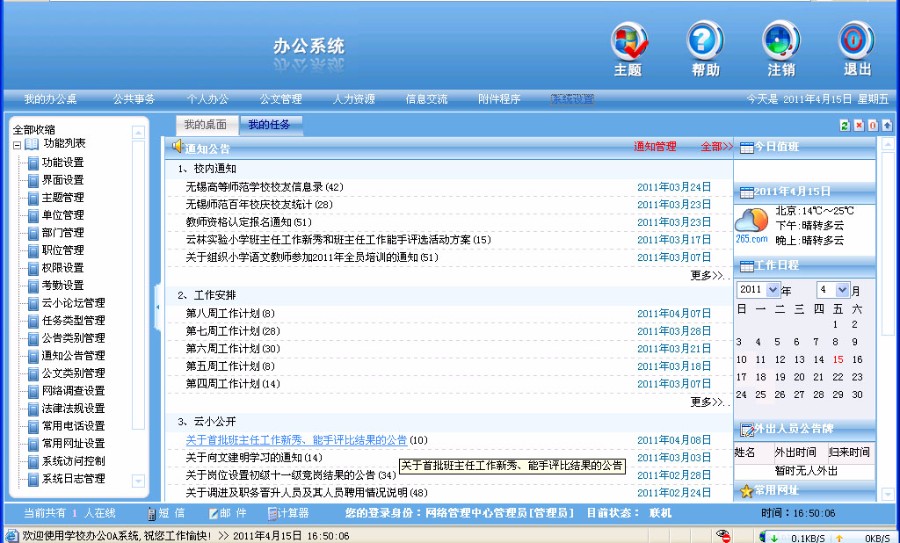Open 无锡高等师范学校校友信息录 notice

(264, 187)
